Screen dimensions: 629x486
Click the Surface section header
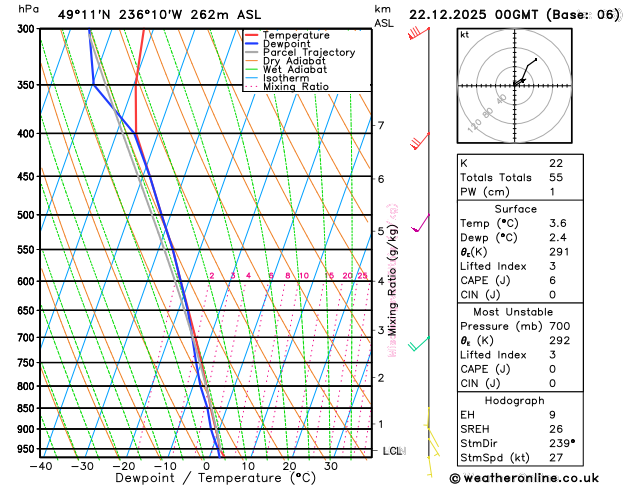pos(515,209)
